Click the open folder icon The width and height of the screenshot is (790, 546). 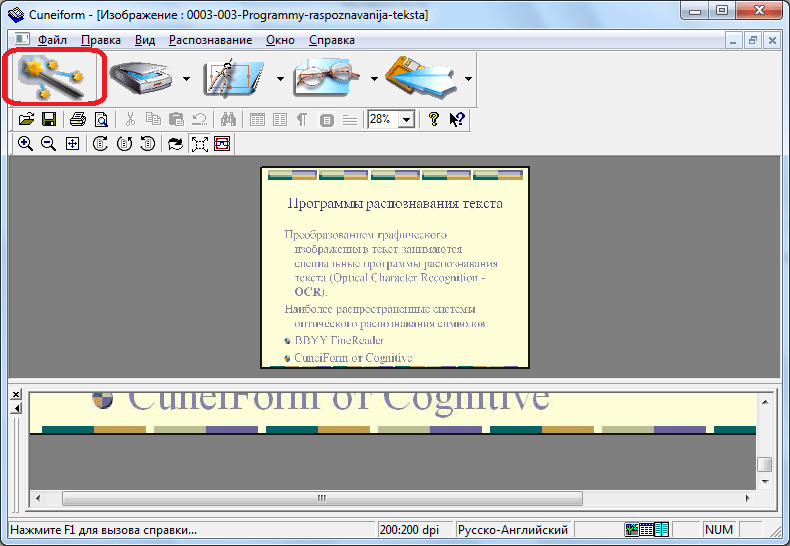(26, 119)
